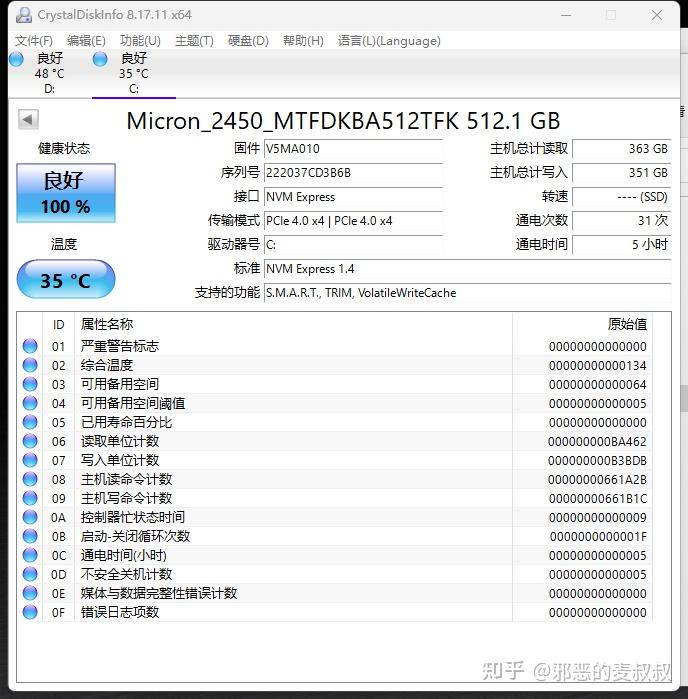Select the C: disk tab at 35 °C
The image size is (688, 699).
[134, 74]
